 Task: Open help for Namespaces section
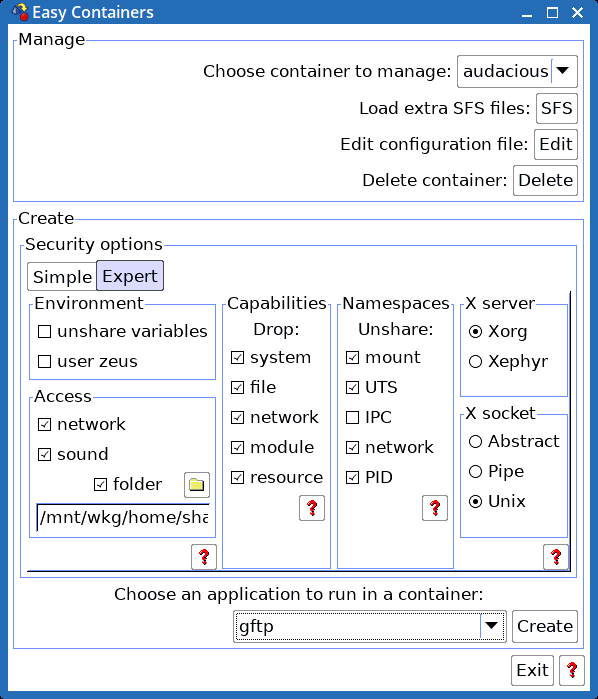tap(435, 508)
